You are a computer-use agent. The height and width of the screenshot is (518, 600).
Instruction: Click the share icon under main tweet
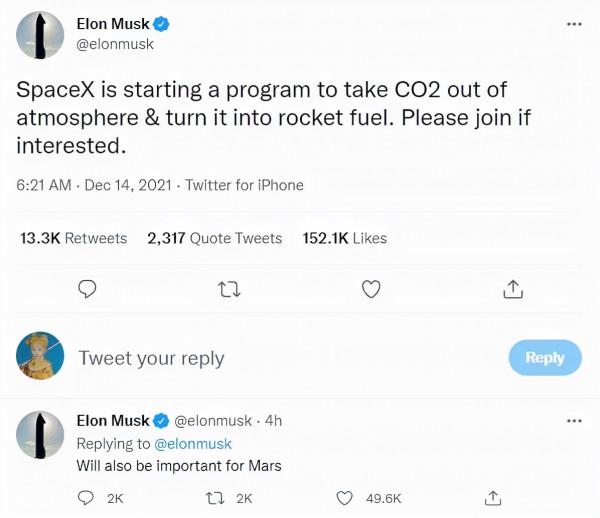(512, 290)
